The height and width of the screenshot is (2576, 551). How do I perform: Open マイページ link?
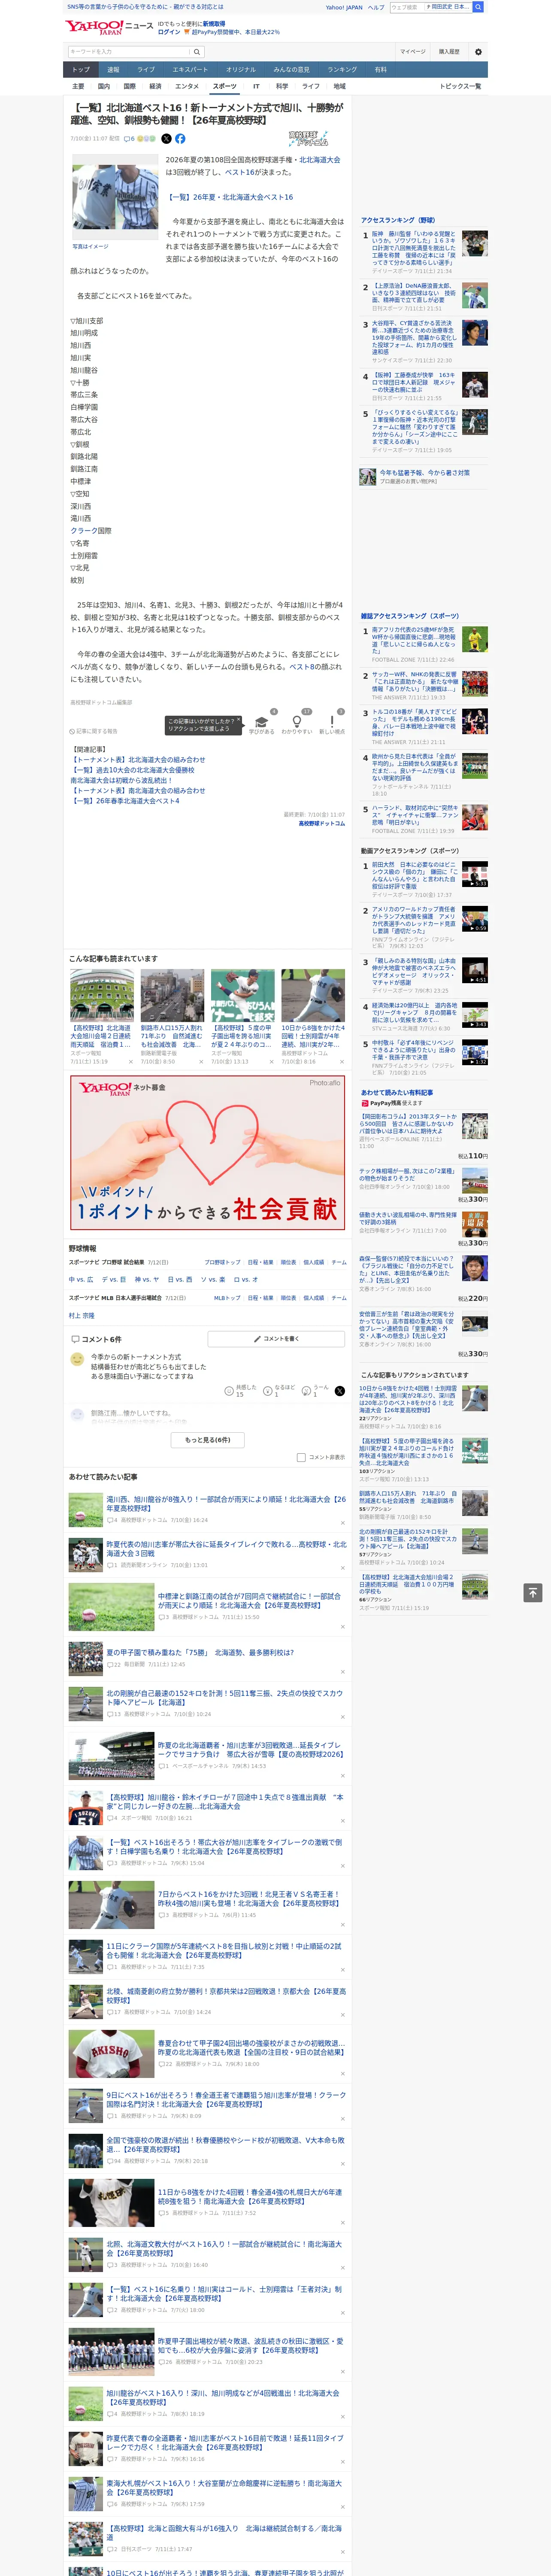click(413, 52)
